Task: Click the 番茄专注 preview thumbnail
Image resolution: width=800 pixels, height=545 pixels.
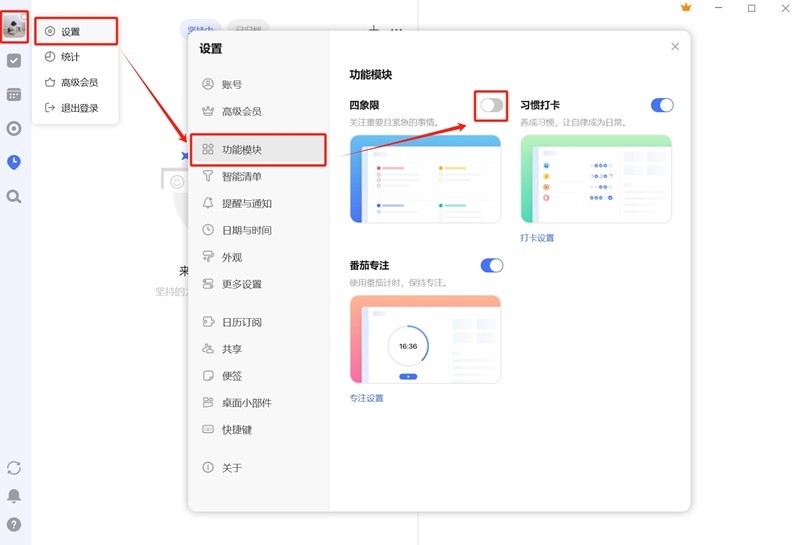Action: click(425, 339)
